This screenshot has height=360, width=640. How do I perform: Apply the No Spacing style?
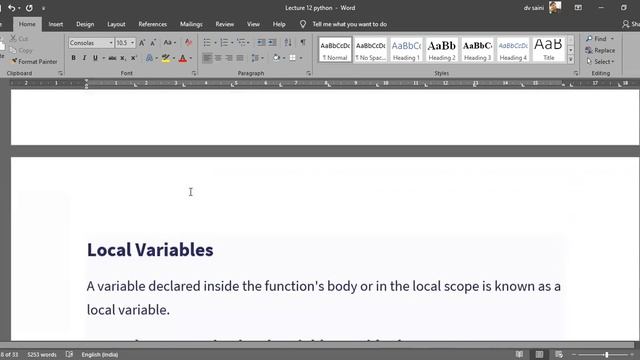coord(371,50)
